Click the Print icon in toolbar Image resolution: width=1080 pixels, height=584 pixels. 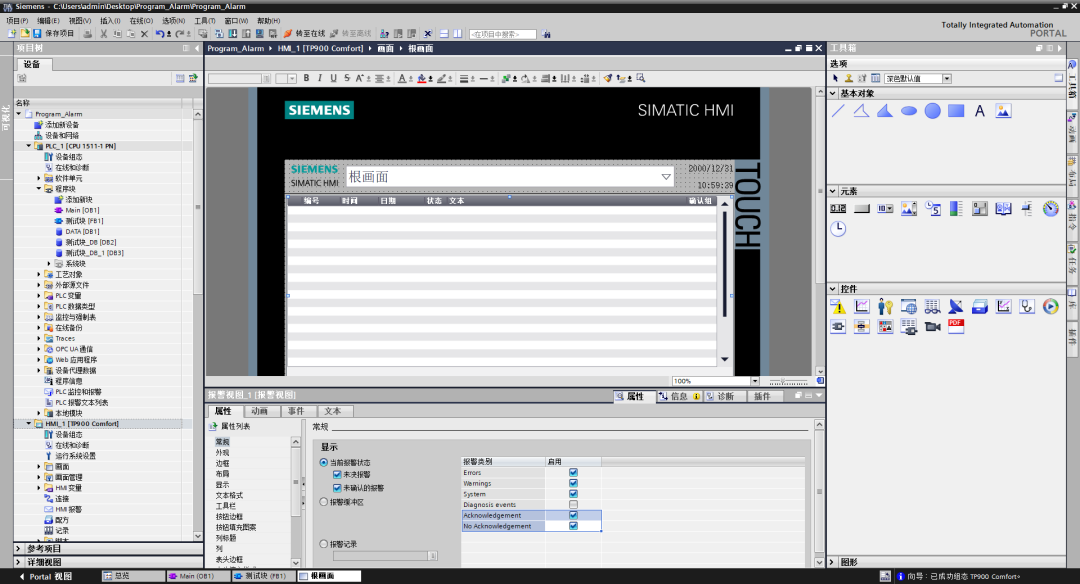[87, 33]
